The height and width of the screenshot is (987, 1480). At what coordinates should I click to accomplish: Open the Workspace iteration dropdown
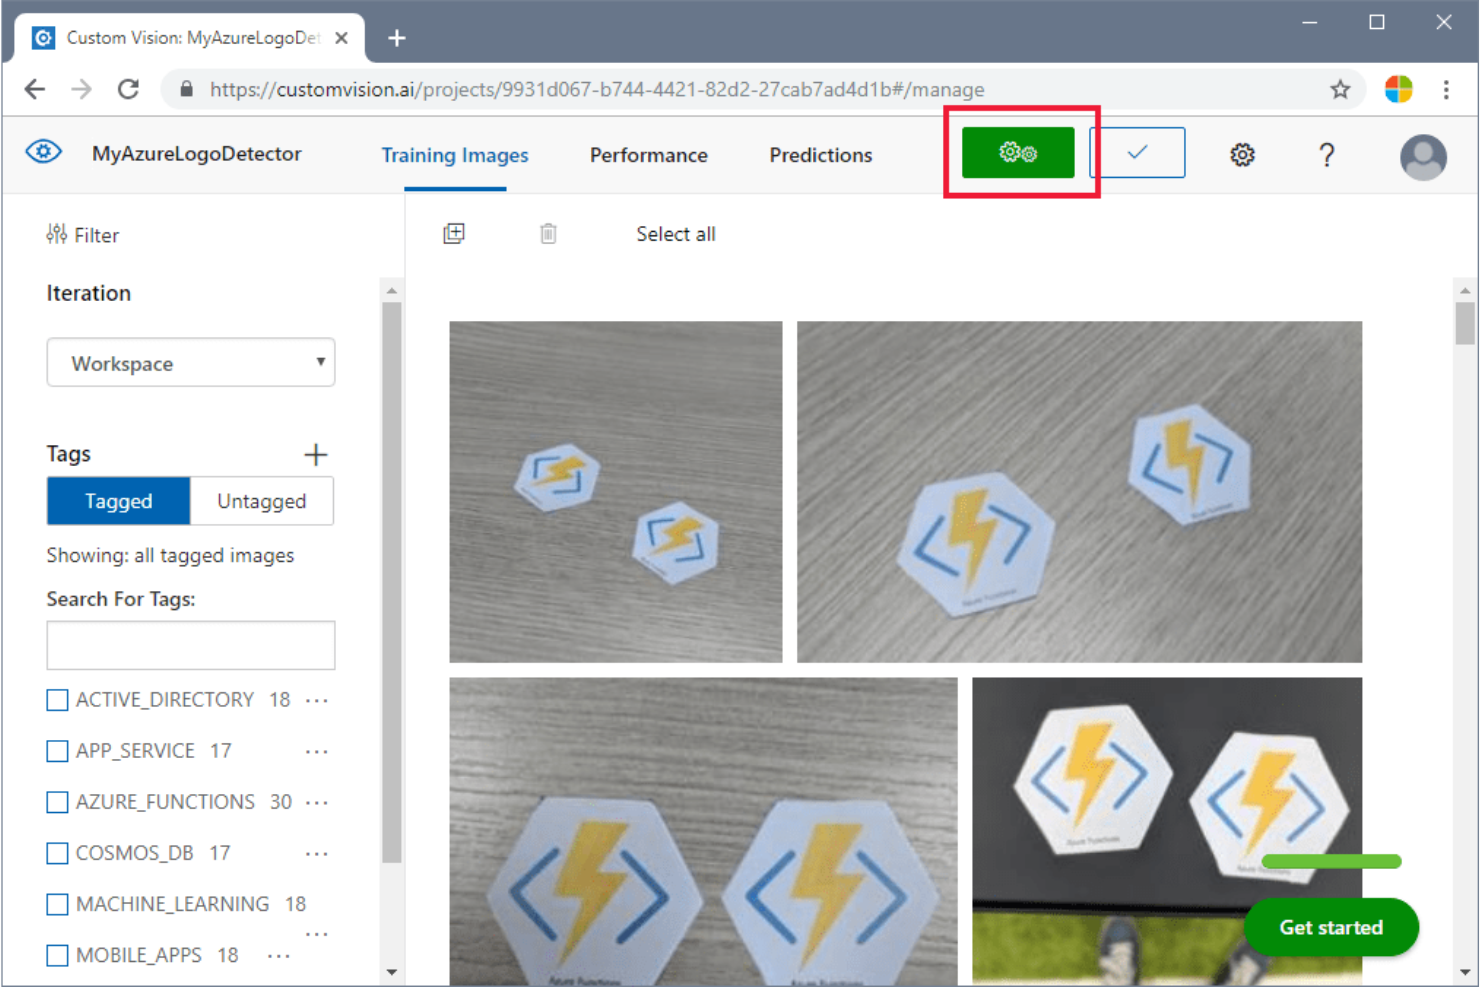click(190, 363)
